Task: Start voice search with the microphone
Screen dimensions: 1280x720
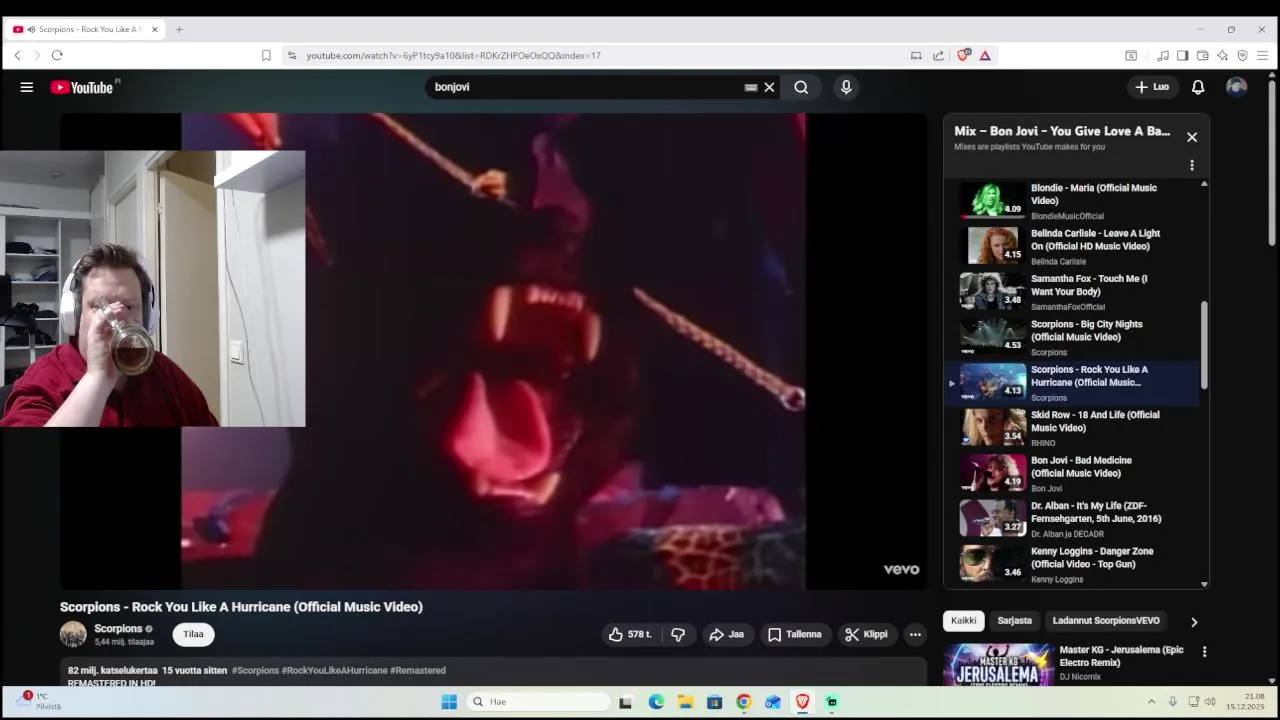Action: (x=846, y=87)
